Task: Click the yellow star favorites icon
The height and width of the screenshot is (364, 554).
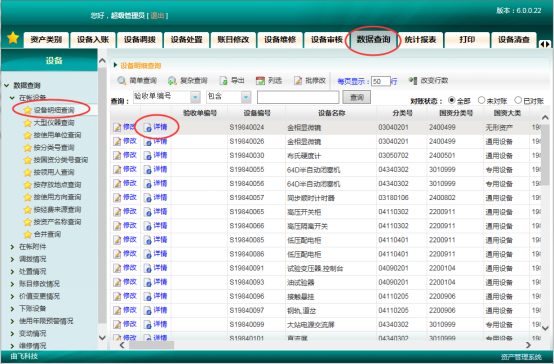Action: click(13, 37)
